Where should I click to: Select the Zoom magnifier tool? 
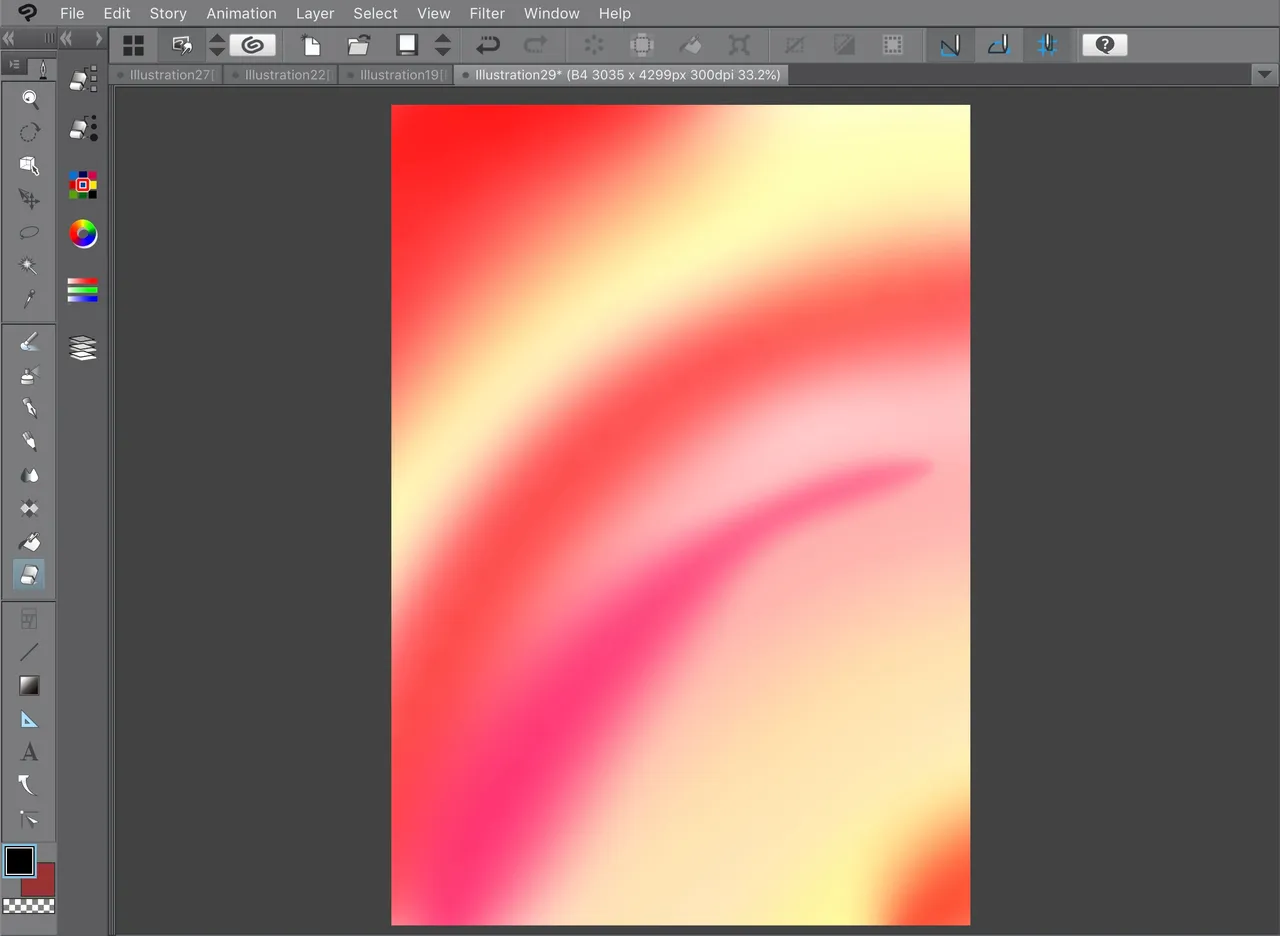(x=30, y=98)
